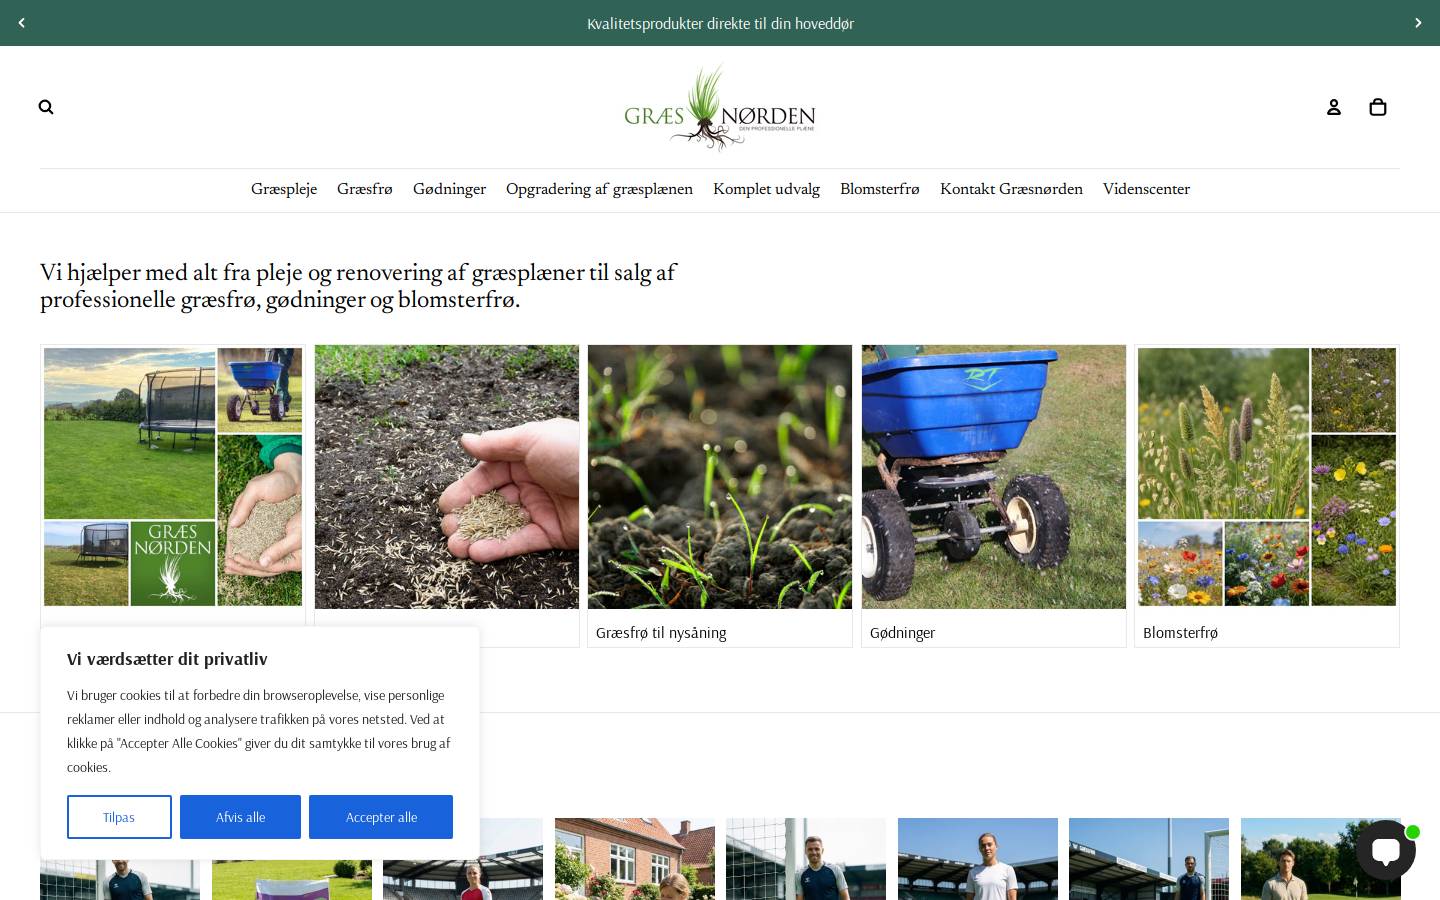This screenshot has height=900, width=1440.
Task: Open the shopping bag cart icon
Action: (x=1377, y=107)
